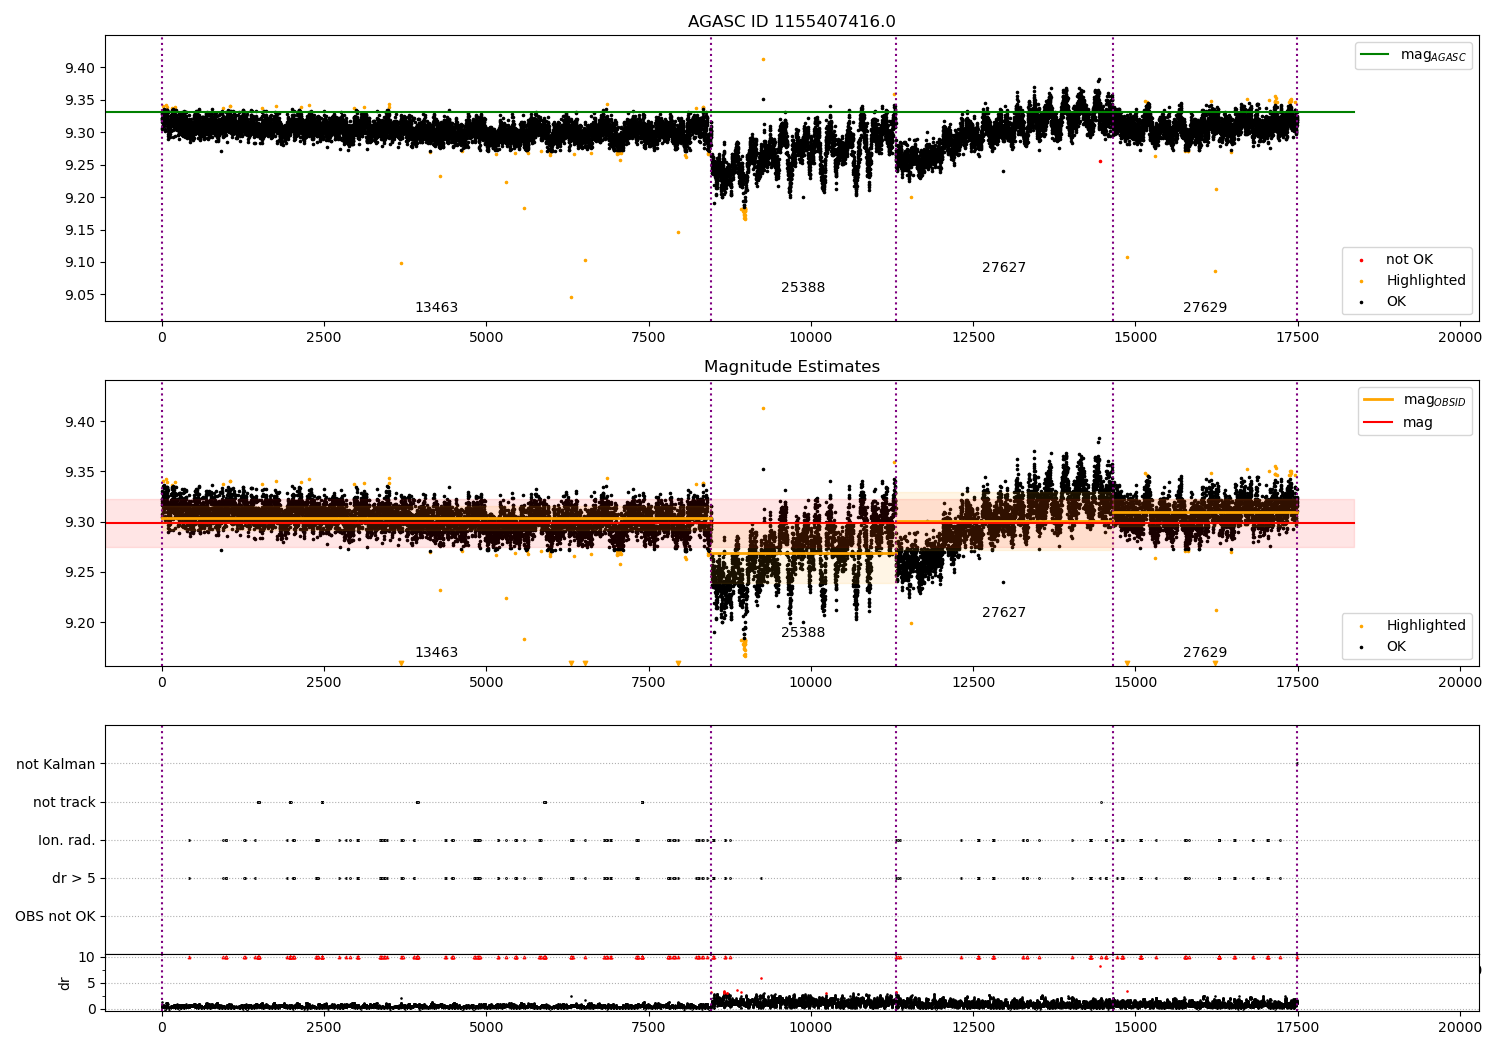Click orange mag OBSID segment for 25388
The image size is (1500, 1050).
tap(803, 553)
